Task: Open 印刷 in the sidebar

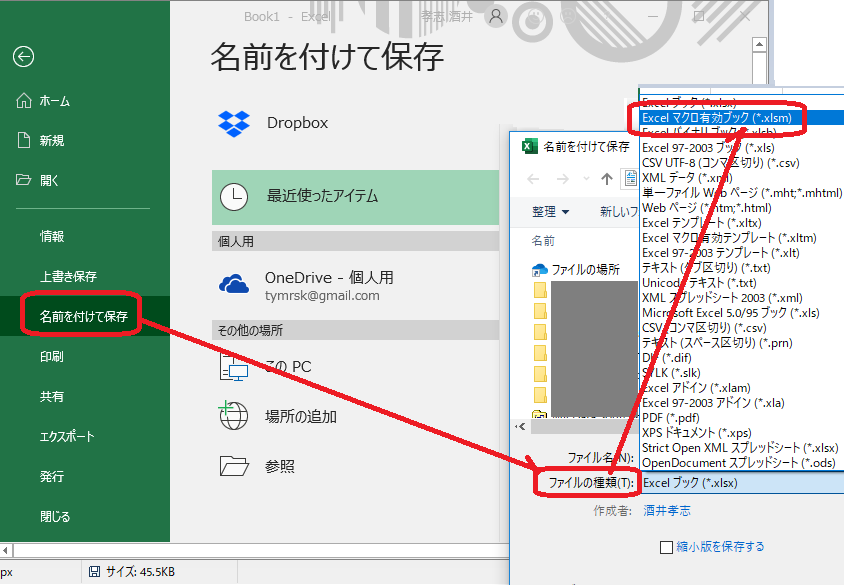Action: click(52, 356)
